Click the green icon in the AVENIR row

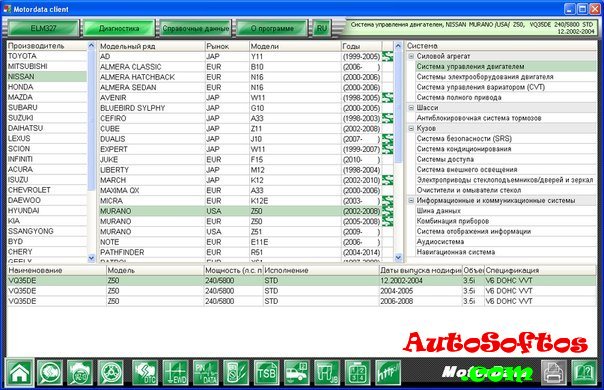pos(388,98)
